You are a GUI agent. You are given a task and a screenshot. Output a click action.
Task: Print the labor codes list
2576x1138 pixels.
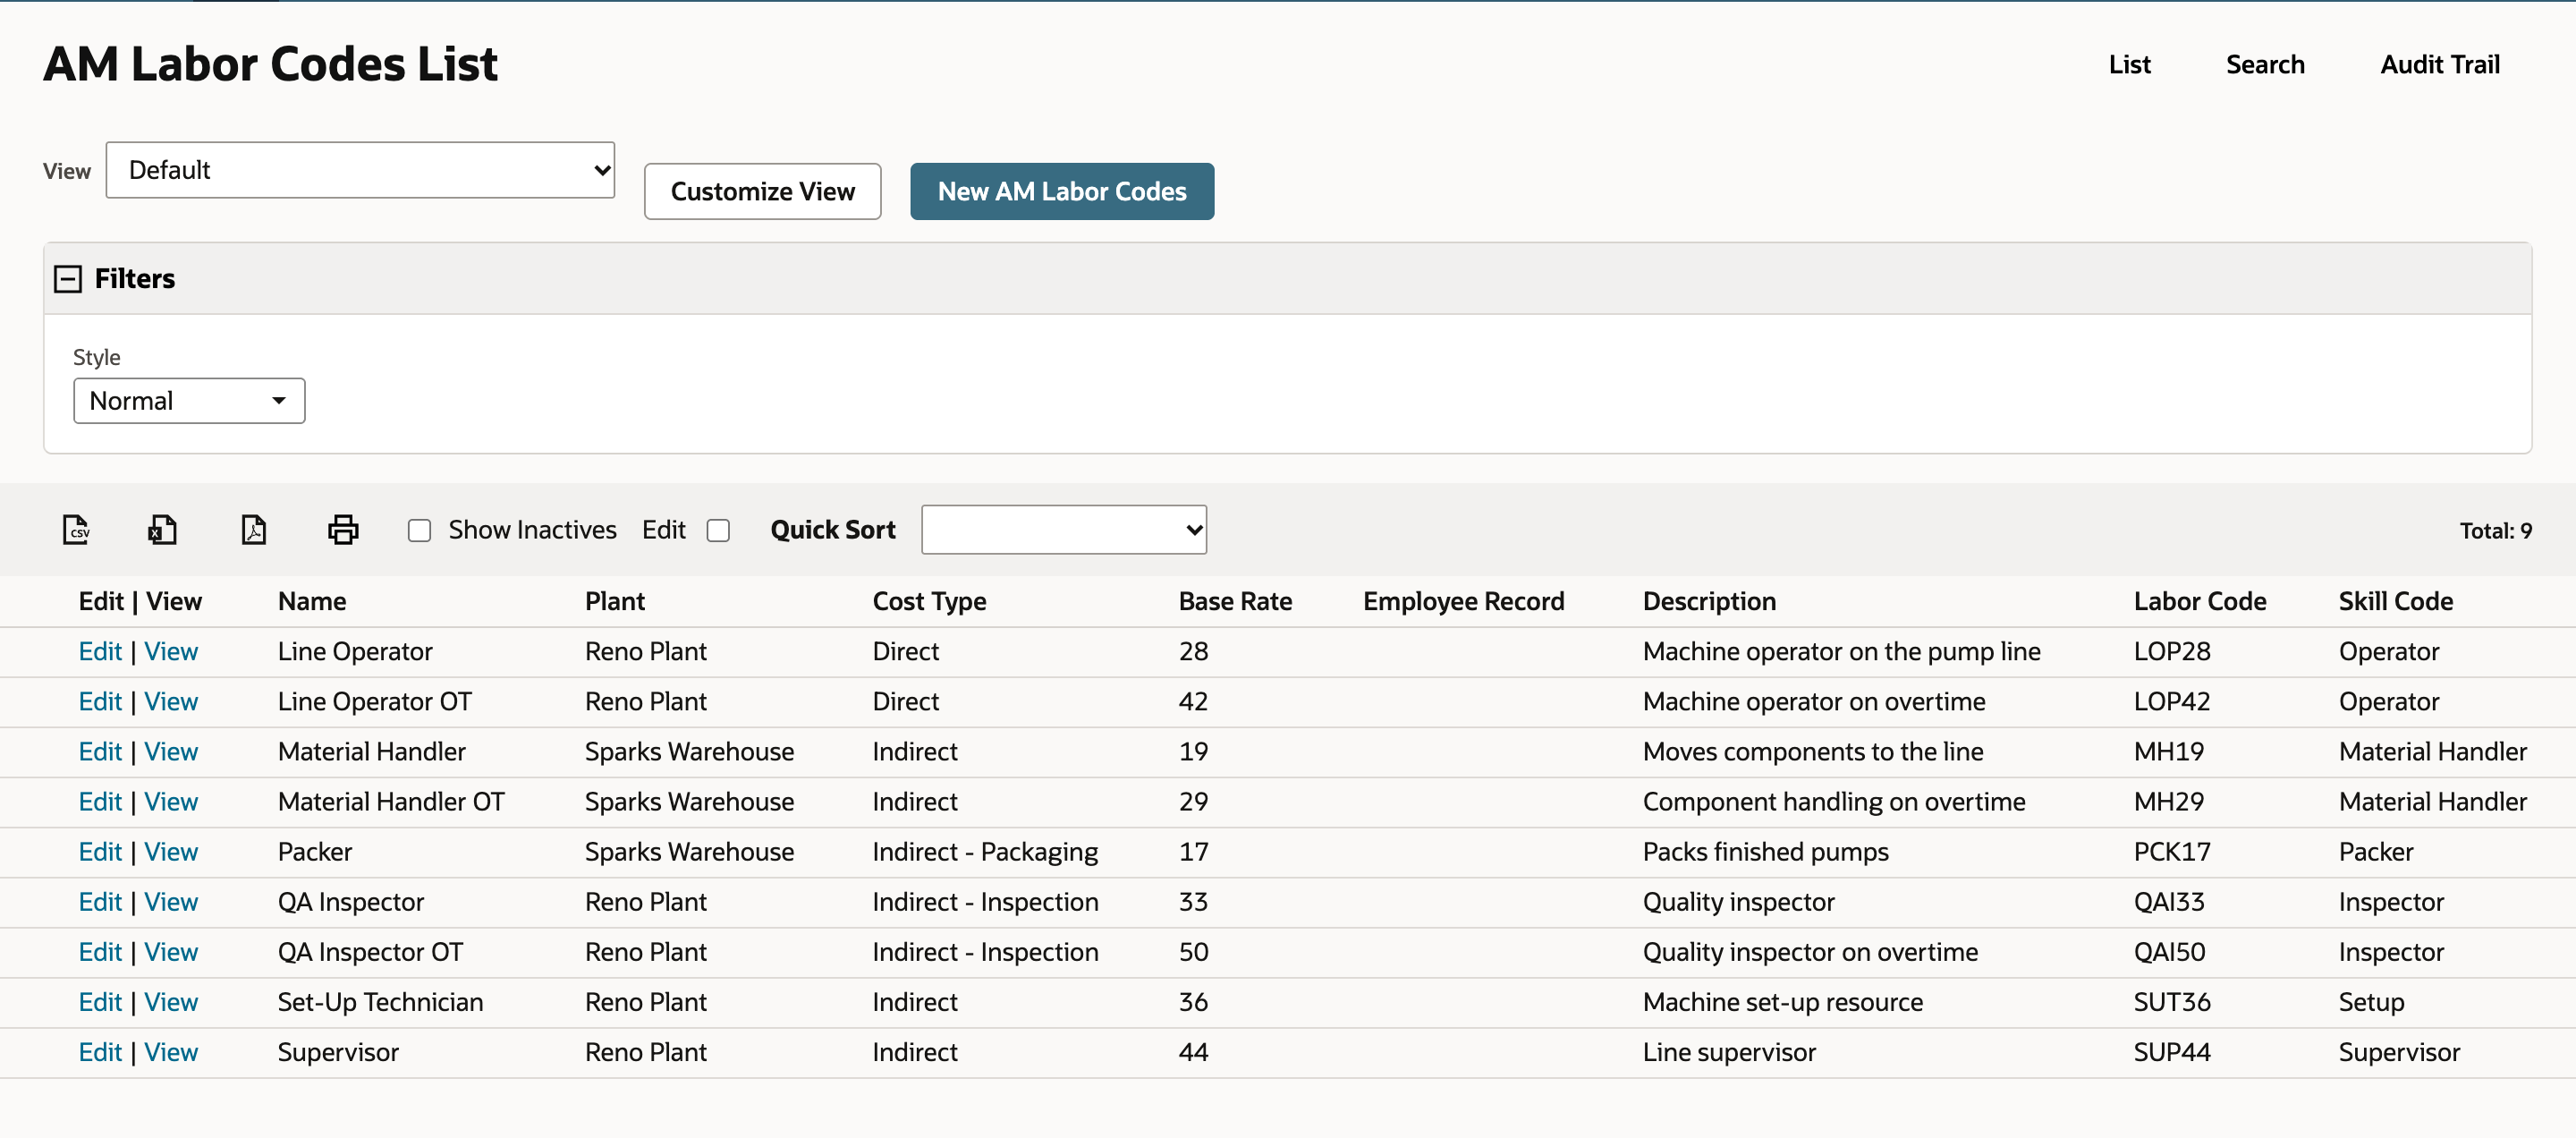click(343, 529)
